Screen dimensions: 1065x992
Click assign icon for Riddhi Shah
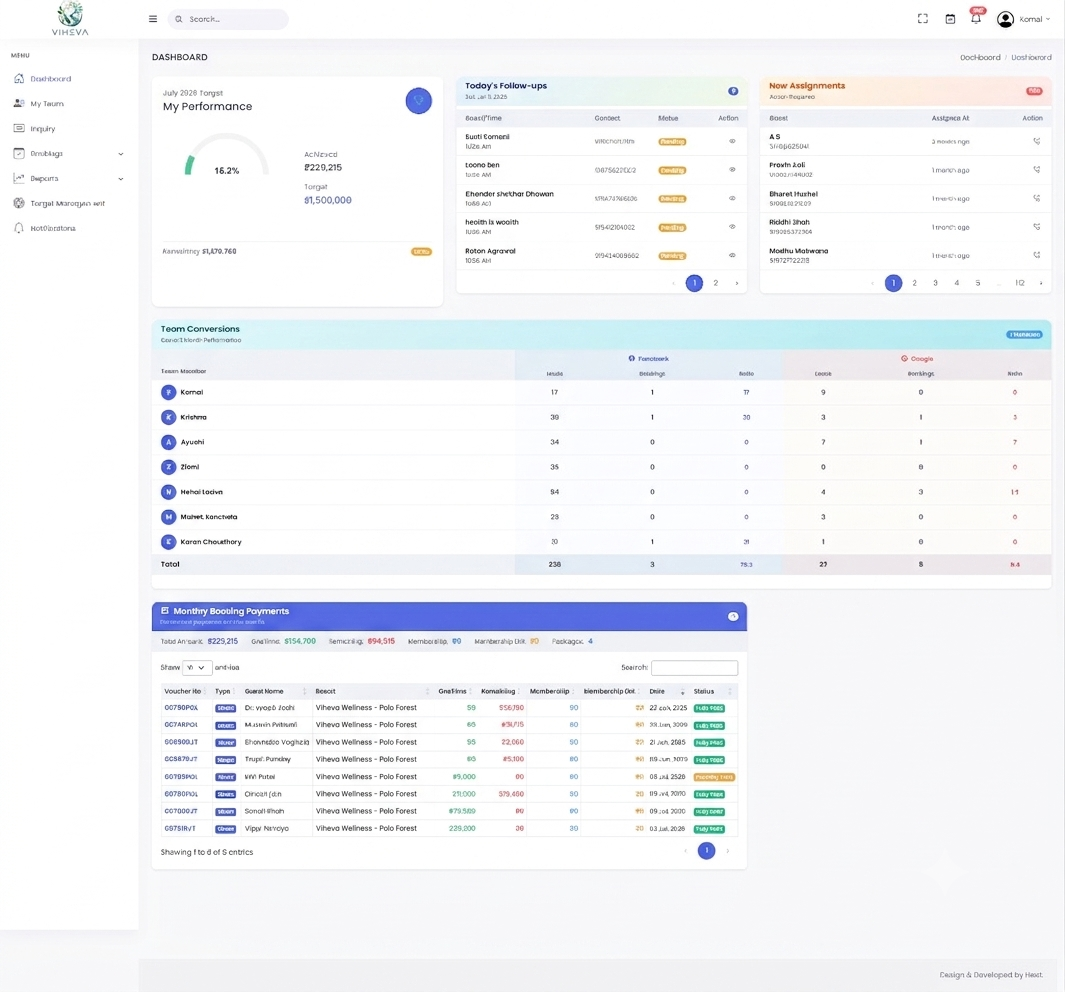coord(1036,227)
